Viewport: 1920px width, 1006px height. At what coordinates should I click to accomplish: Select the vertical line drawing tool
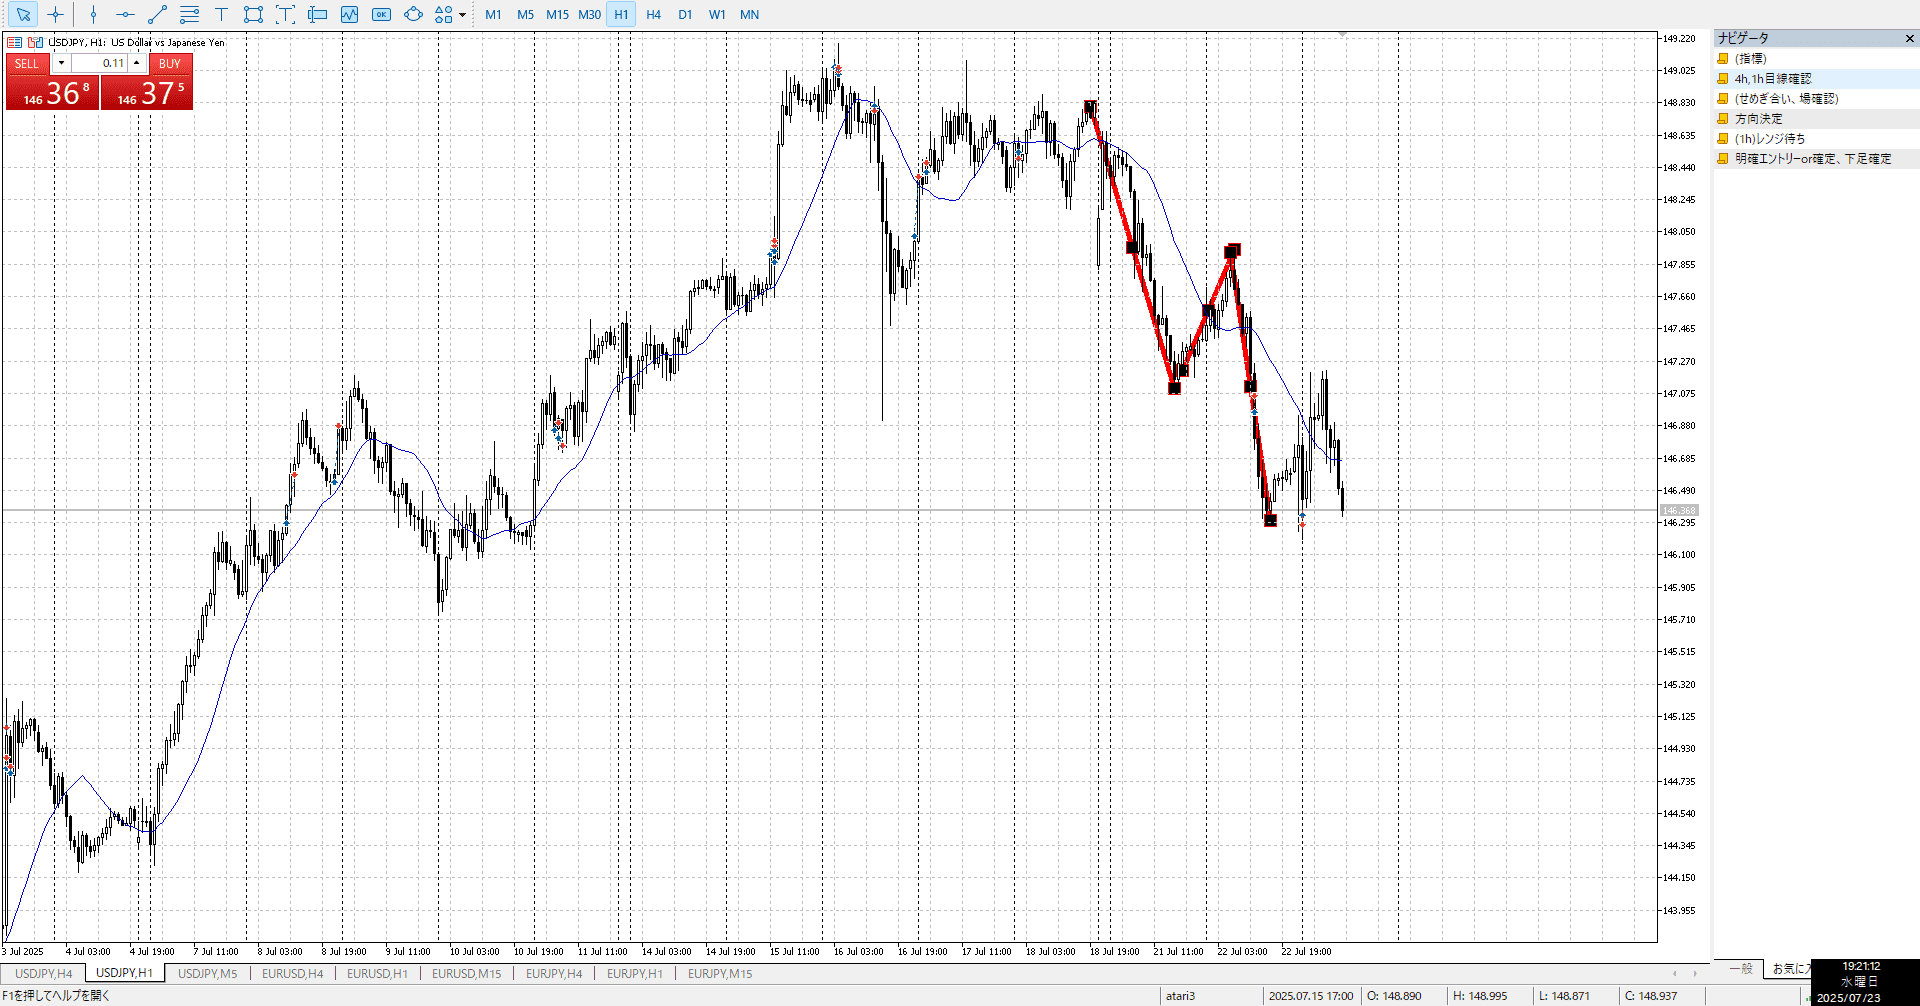pos(93,15)
